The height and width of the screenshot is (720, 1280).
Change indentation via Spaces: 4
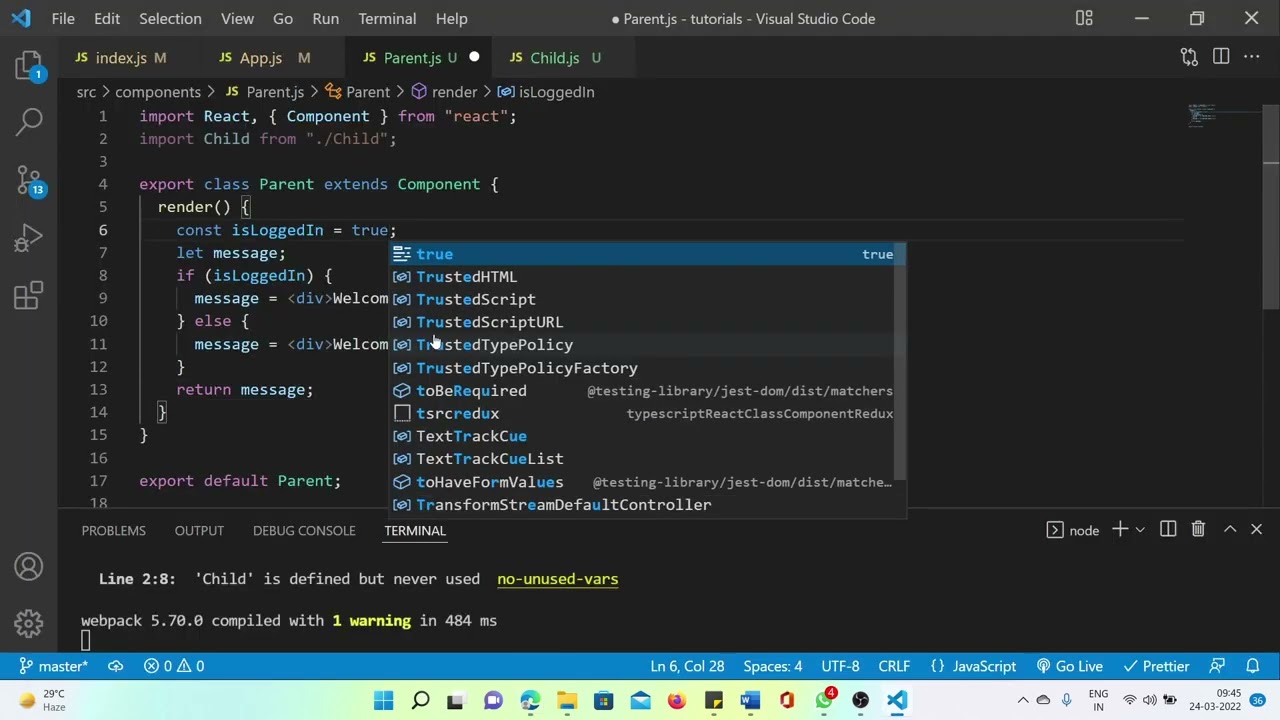773,666
